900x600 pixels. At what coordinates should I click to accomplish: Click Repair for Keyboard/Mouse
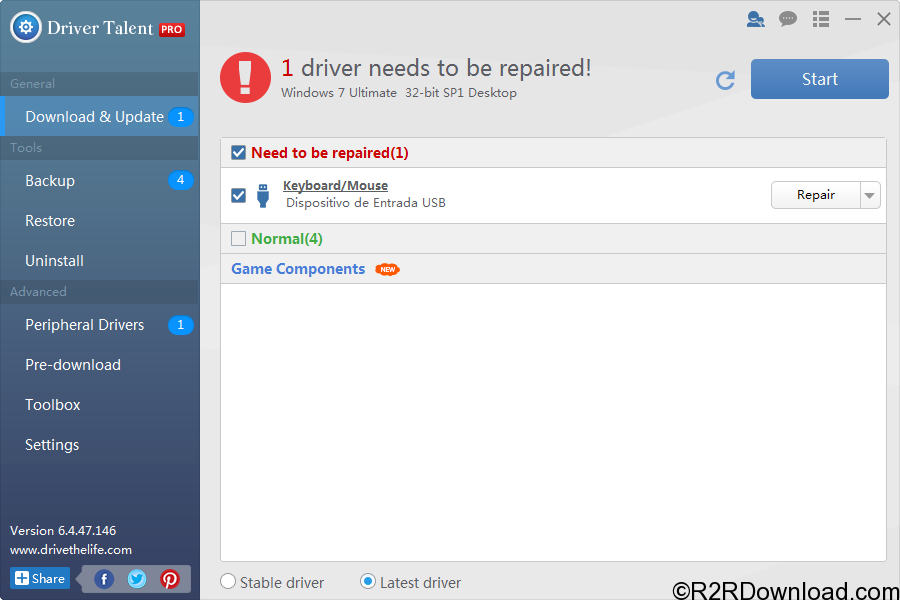(x=816, y=195)
